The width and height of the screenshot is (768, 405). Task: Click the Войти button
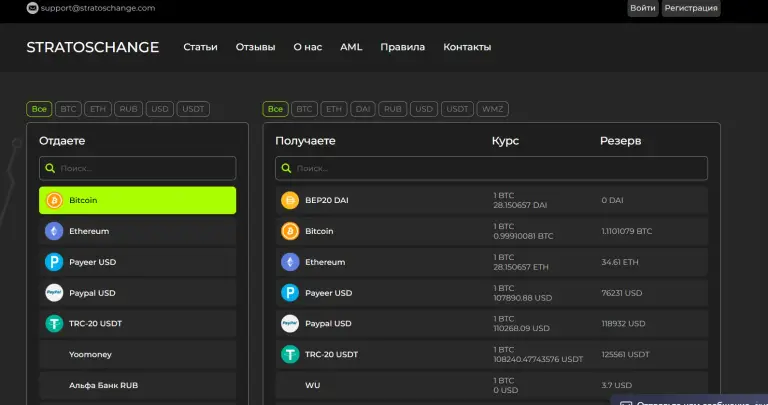[643, 8]
